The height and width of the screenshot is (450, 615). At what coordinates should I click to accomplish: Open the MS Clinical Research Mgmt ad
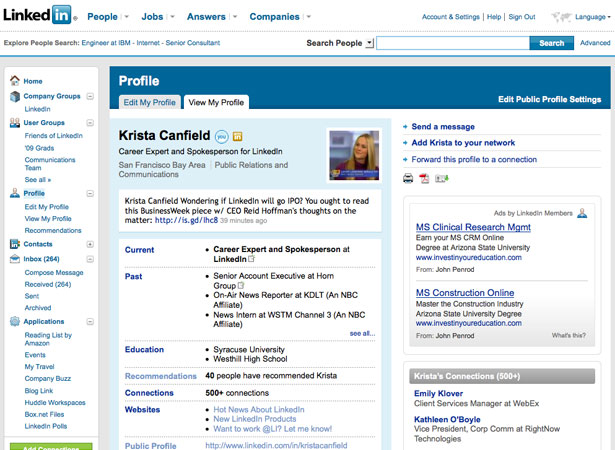pos(473,227)
